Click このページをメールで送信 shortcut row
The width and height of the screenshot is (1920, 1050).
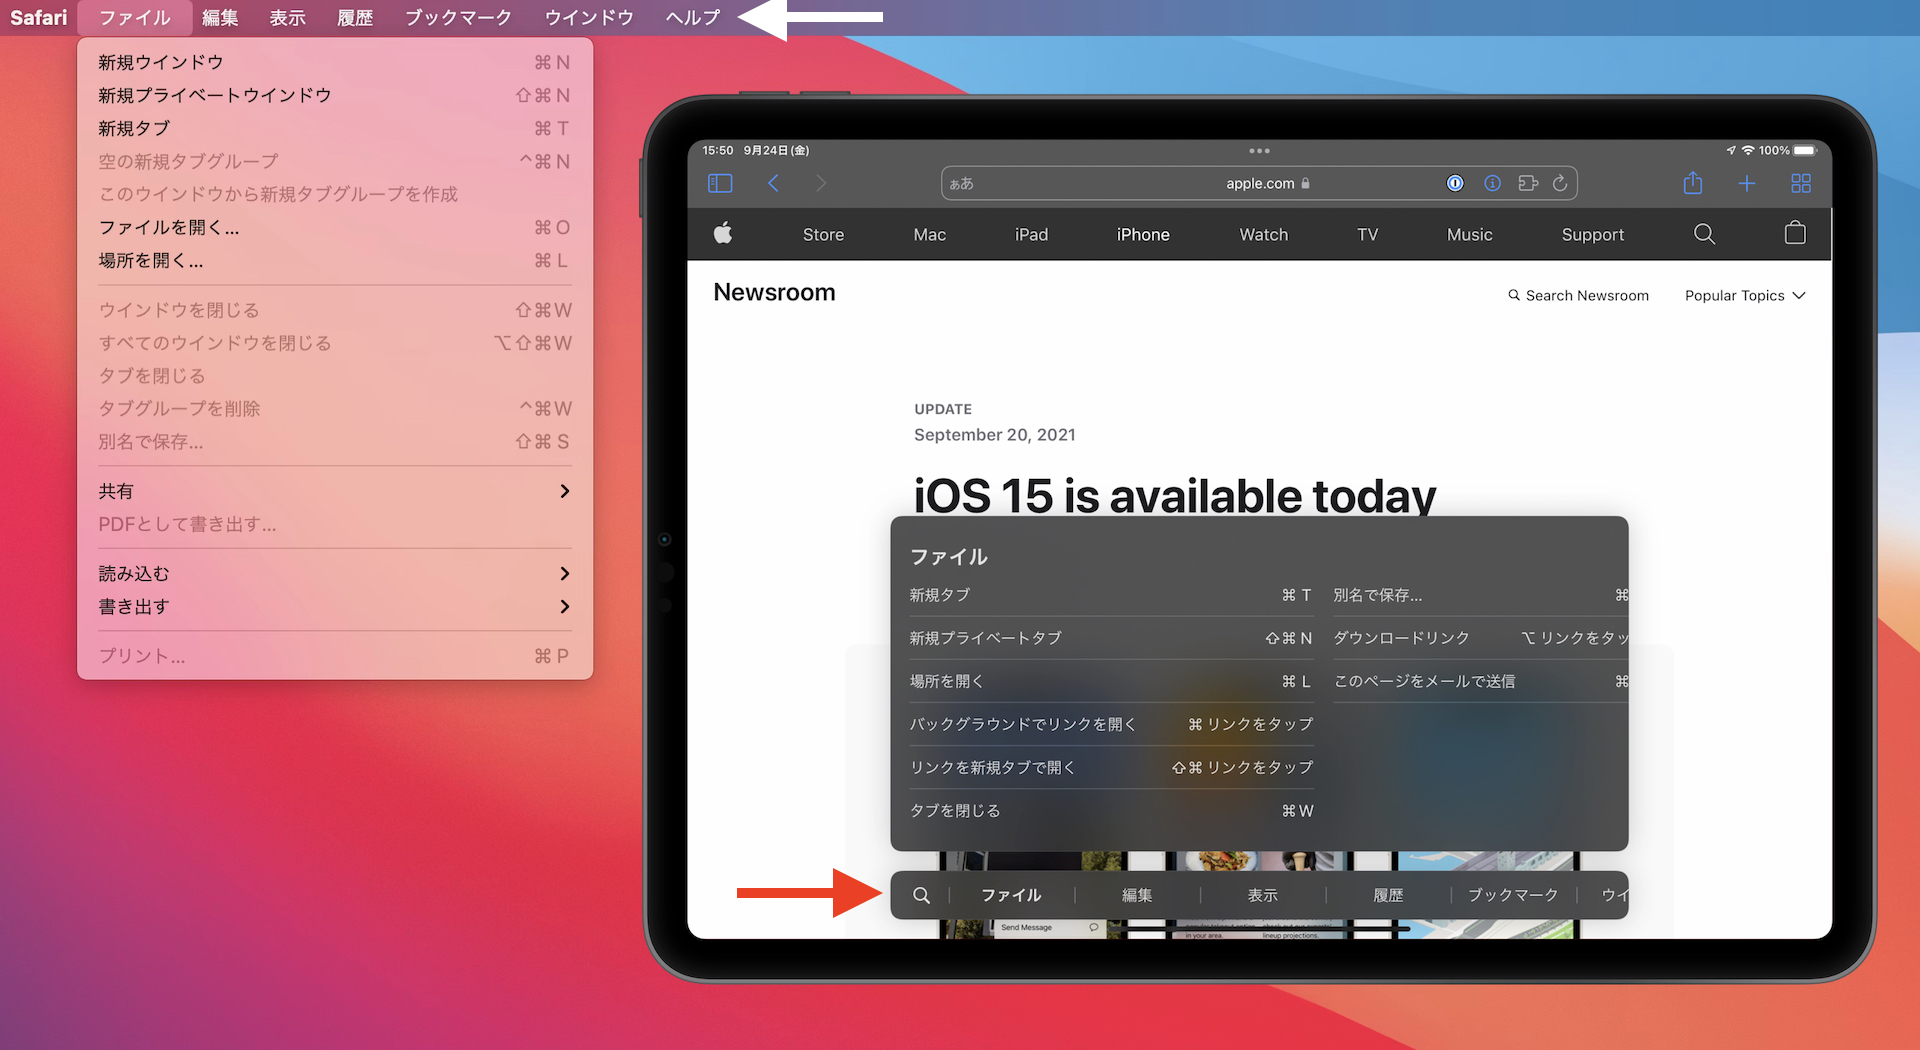coord(1480,681)
